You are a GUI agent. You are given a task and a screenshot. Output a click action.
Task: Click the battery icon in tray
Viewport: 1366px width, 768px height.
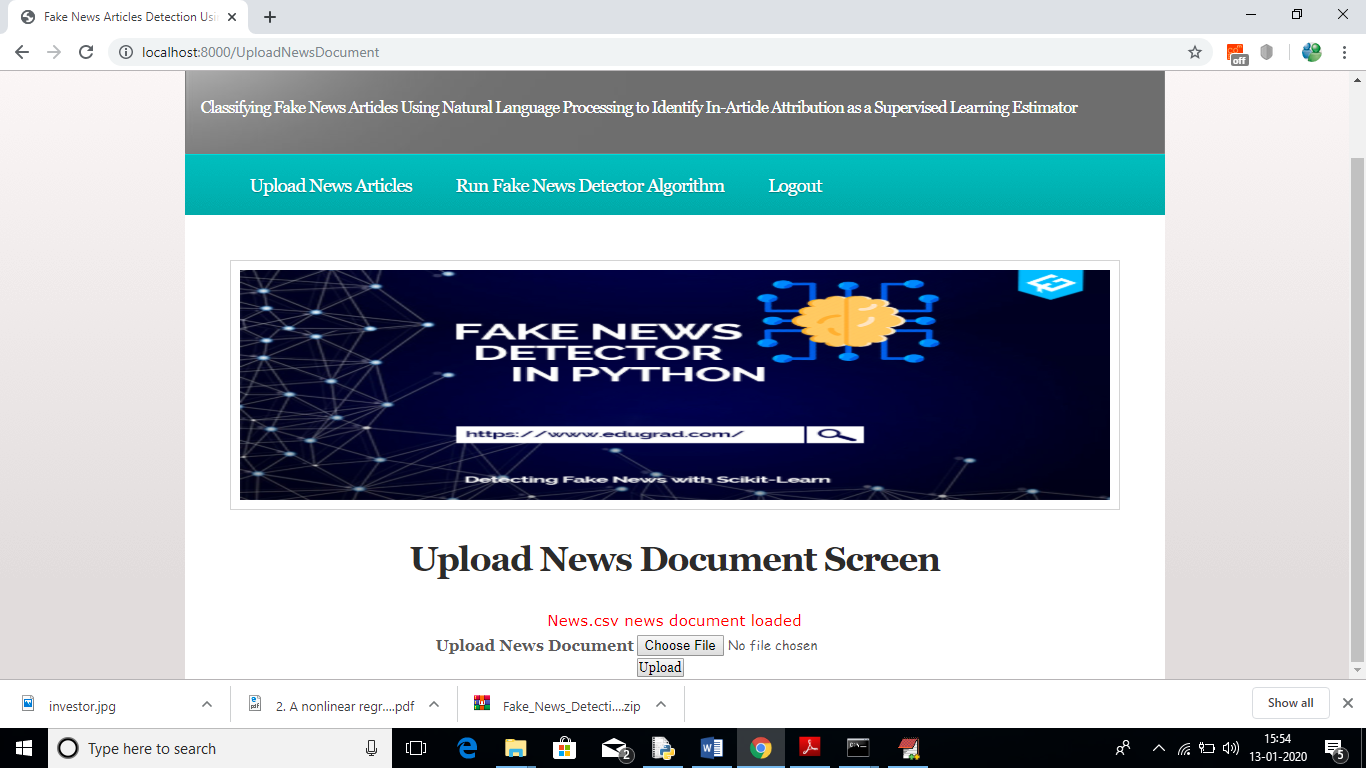coord(1207,748)
